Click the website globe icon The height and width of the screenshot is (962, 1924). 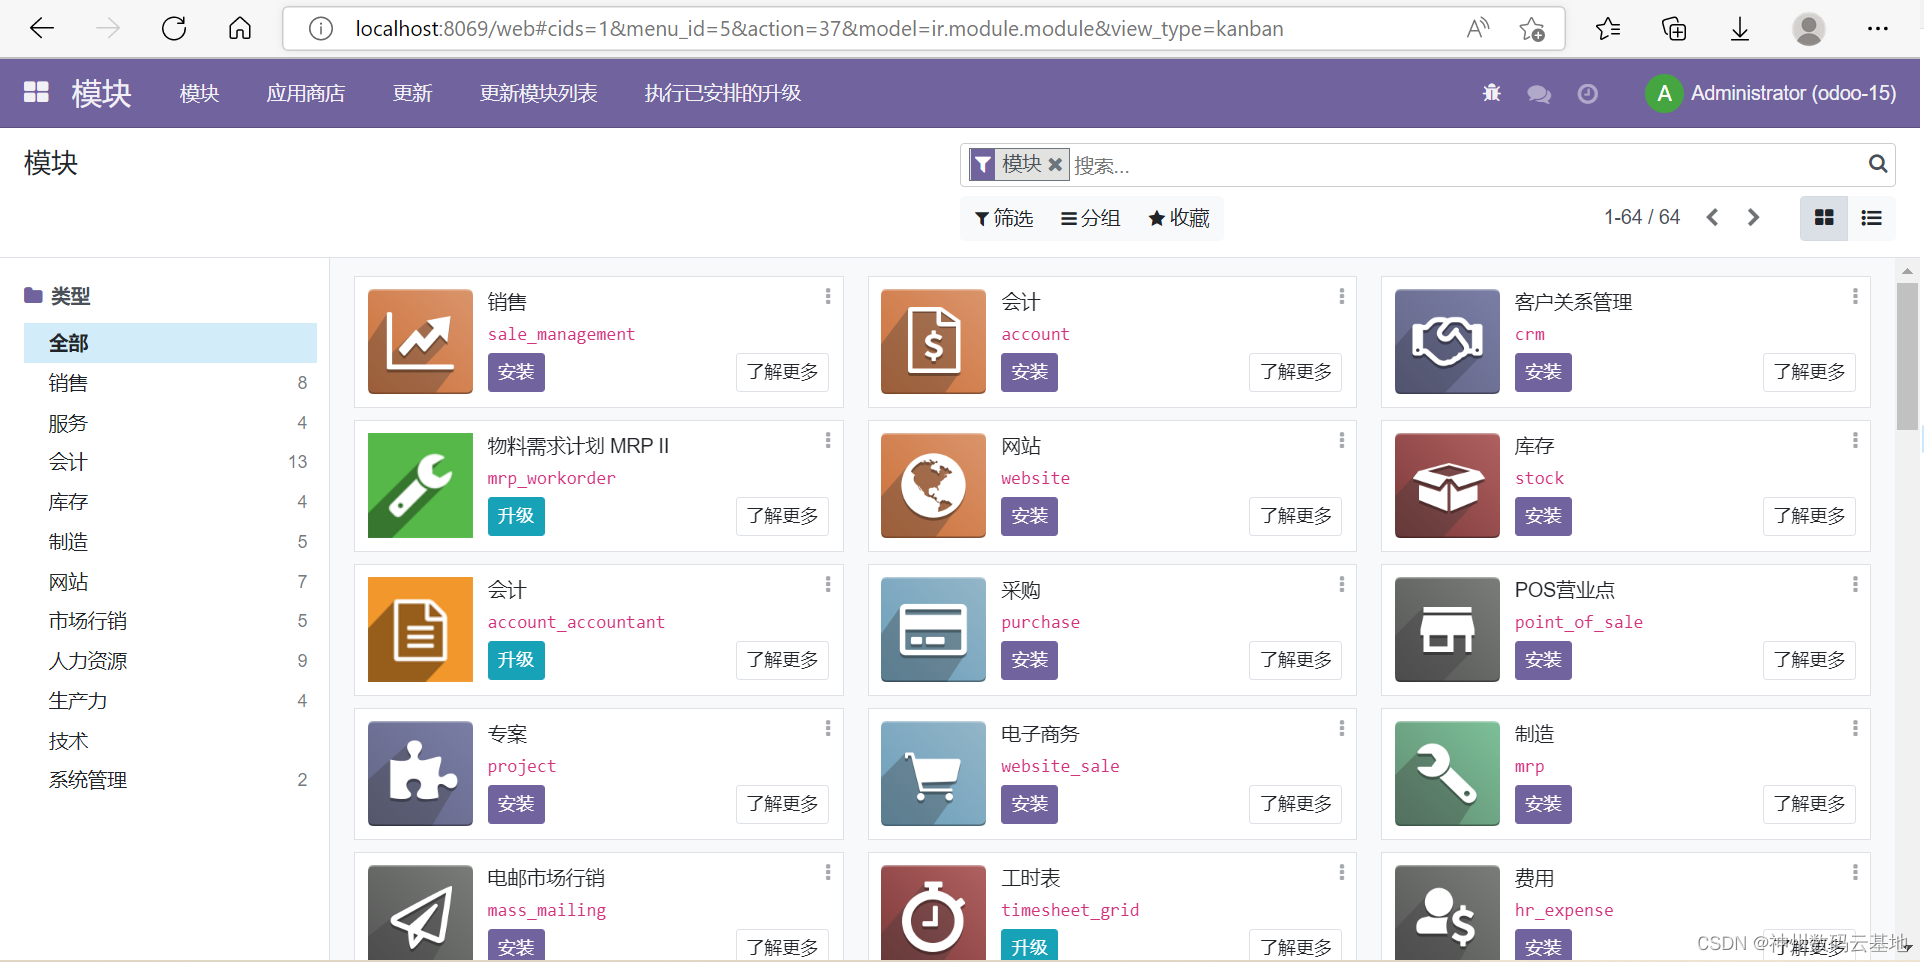(x=933, y=485)
